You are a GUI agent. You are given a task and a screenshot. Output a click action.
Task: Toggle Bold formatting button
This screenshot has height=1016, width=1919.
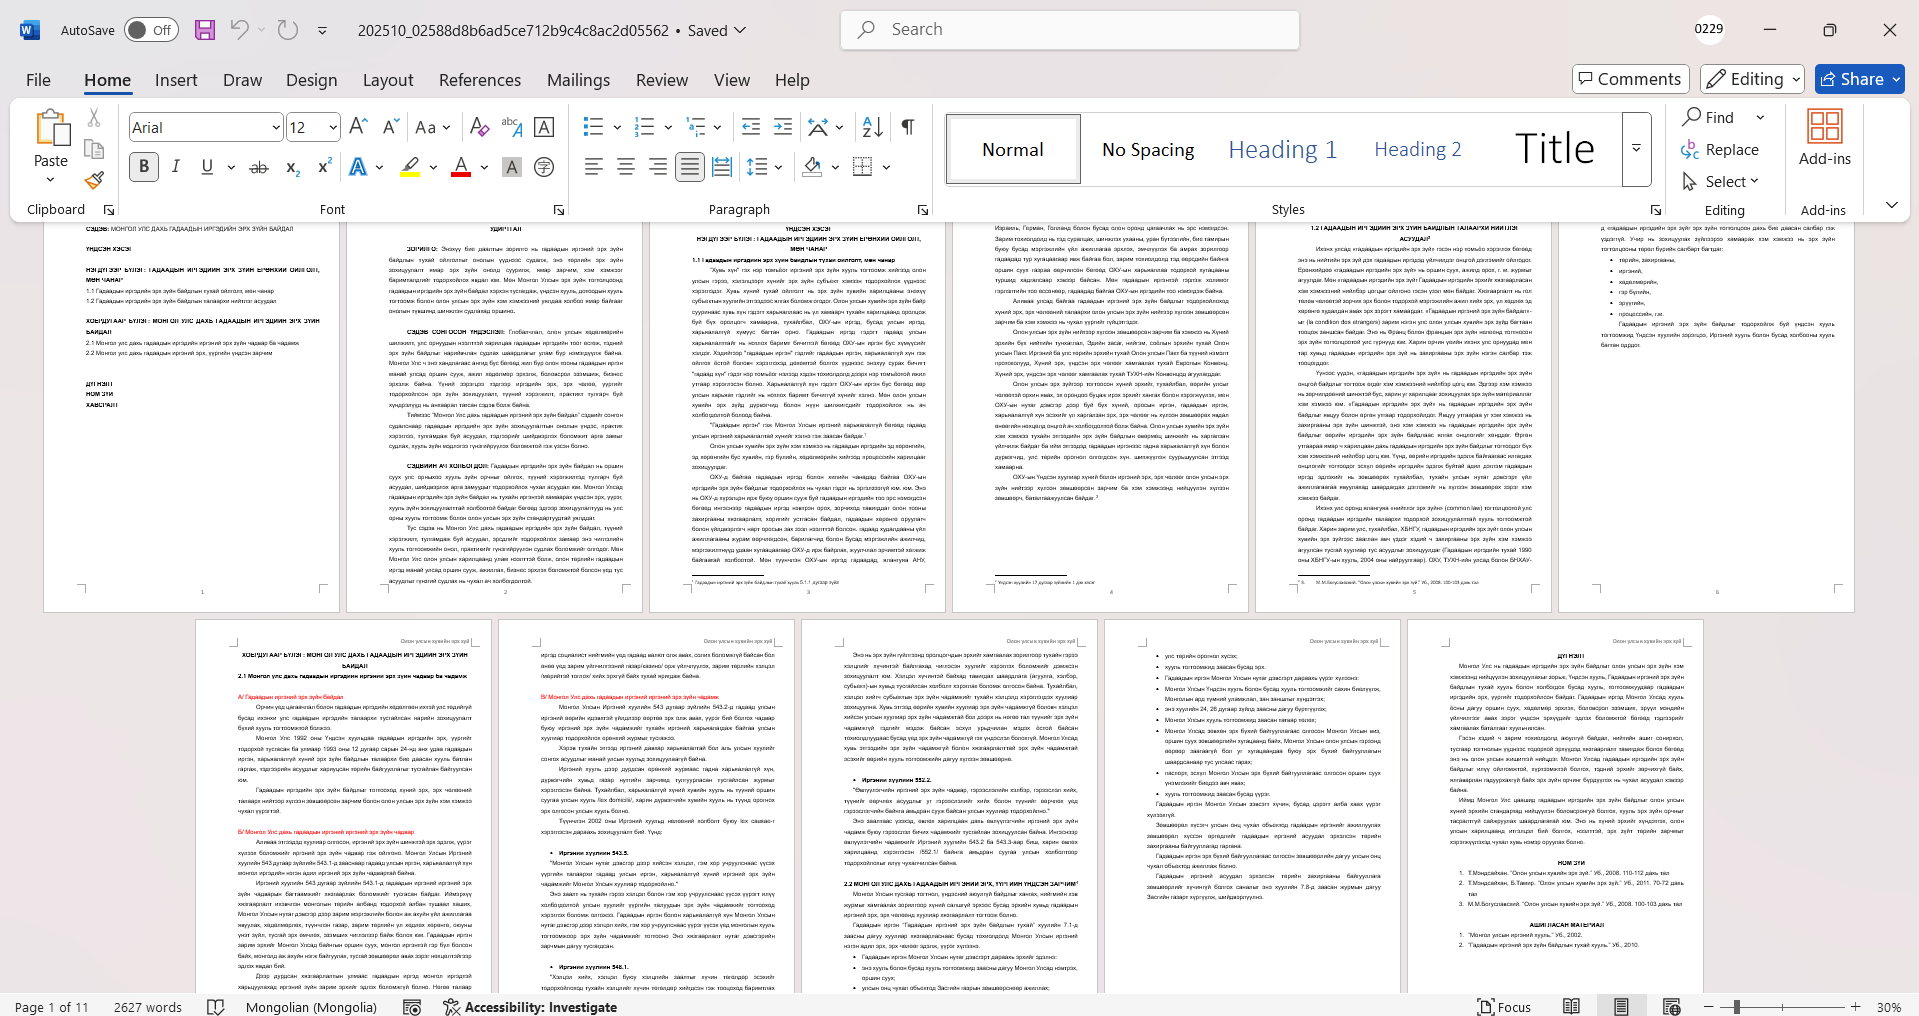tap(144, 167)
